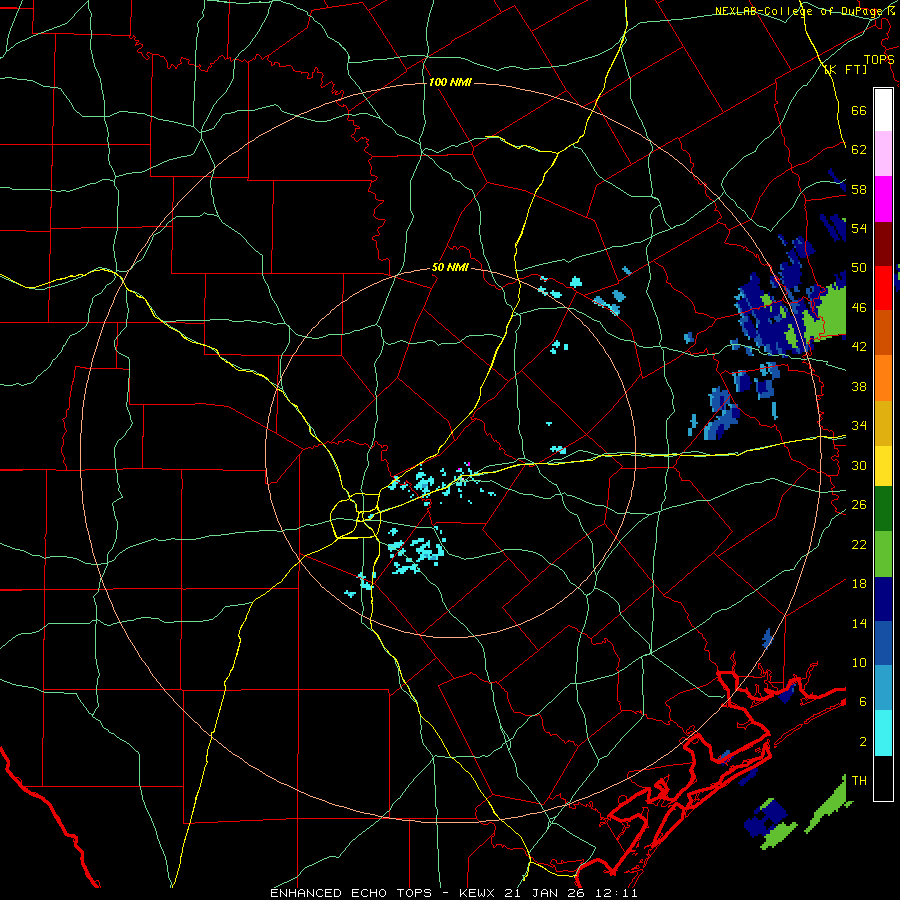
Task: Select the bright red legend swatch
Action: coord(883,288)
